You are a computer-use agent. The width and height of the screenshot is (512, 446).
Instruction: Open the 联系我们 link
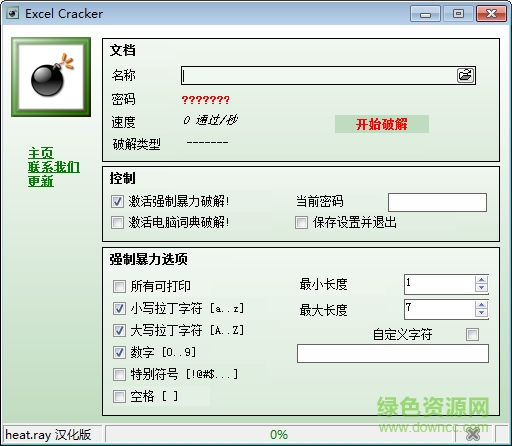pos(54,167)
